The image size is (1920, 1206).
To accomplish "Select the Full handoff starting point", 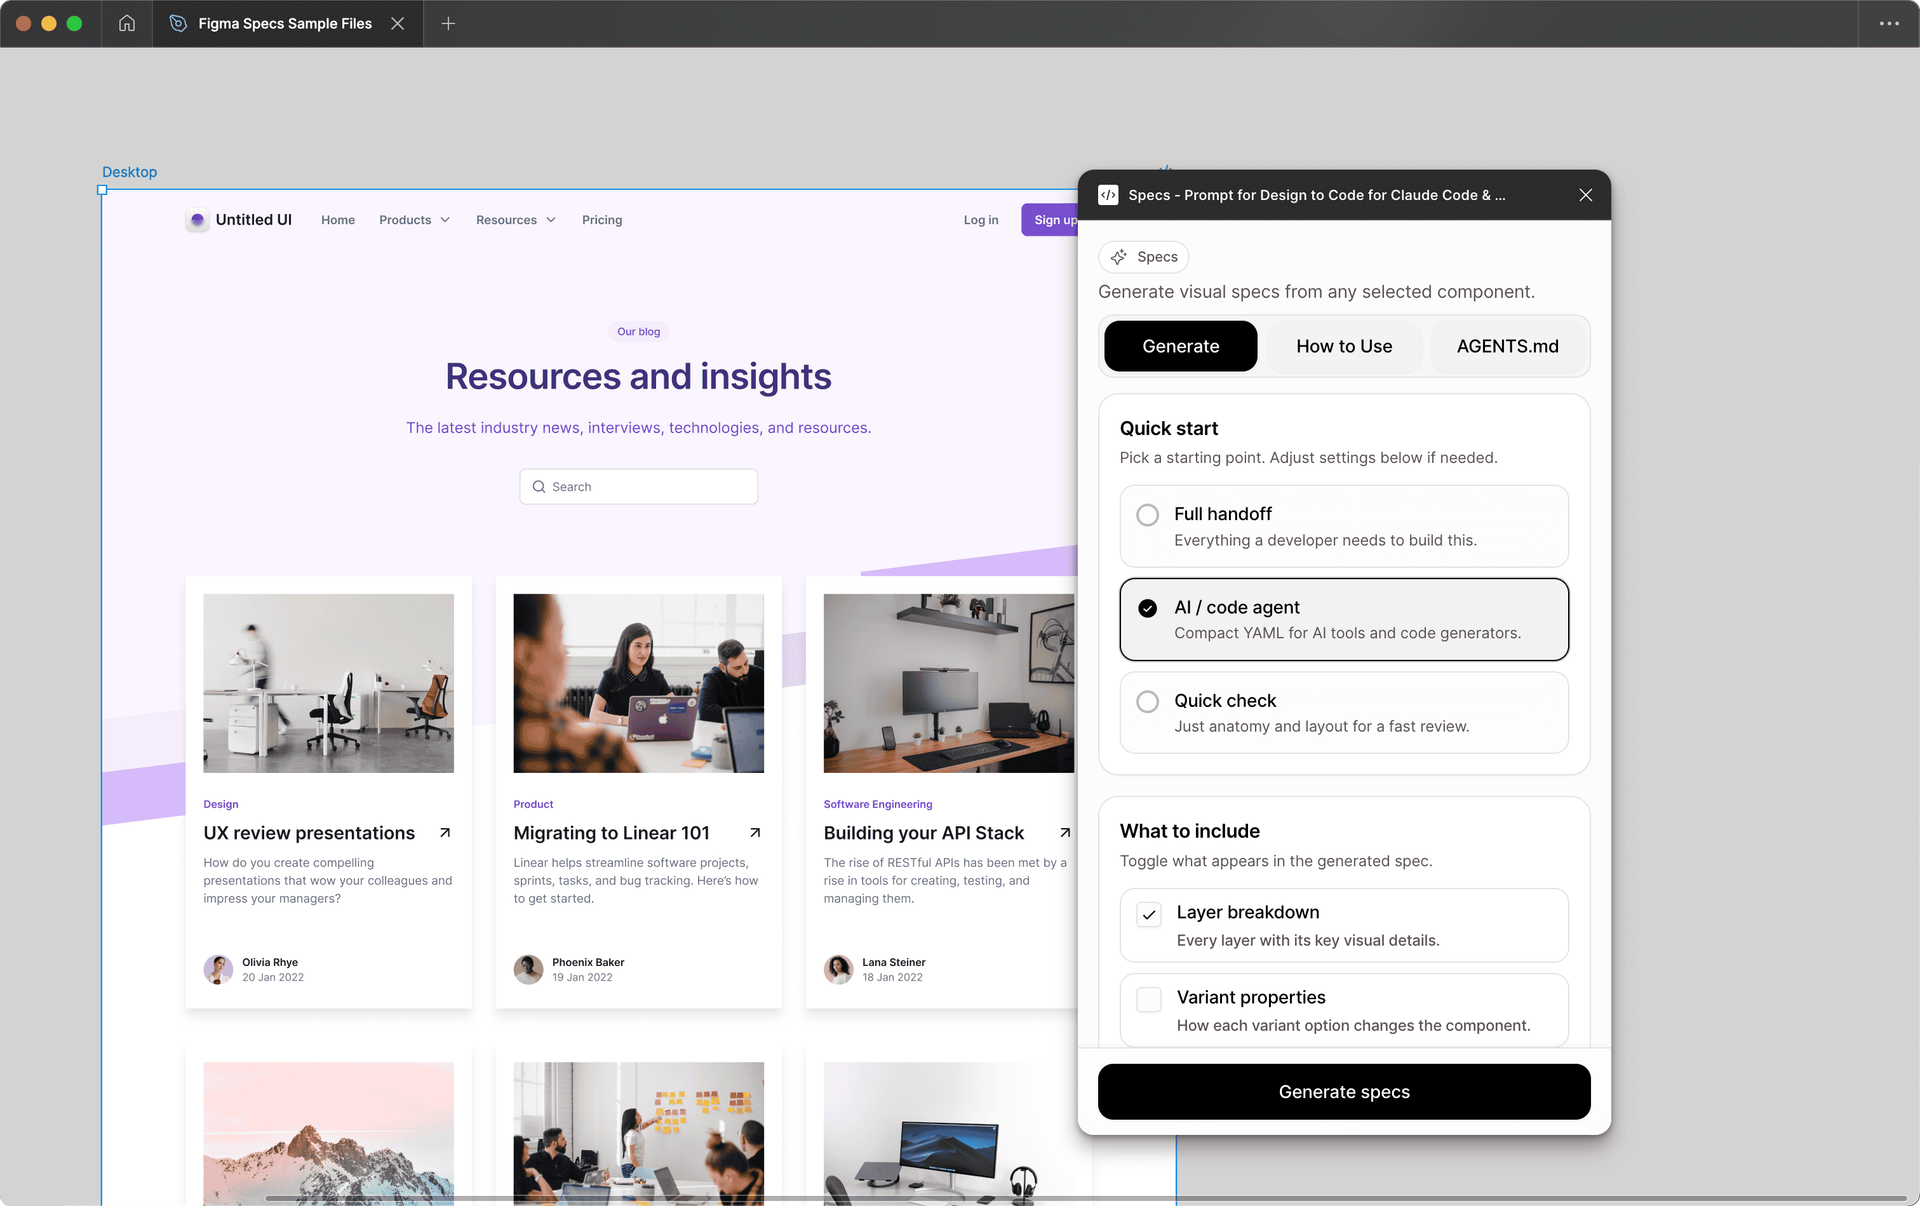I will coord(1147,515).
